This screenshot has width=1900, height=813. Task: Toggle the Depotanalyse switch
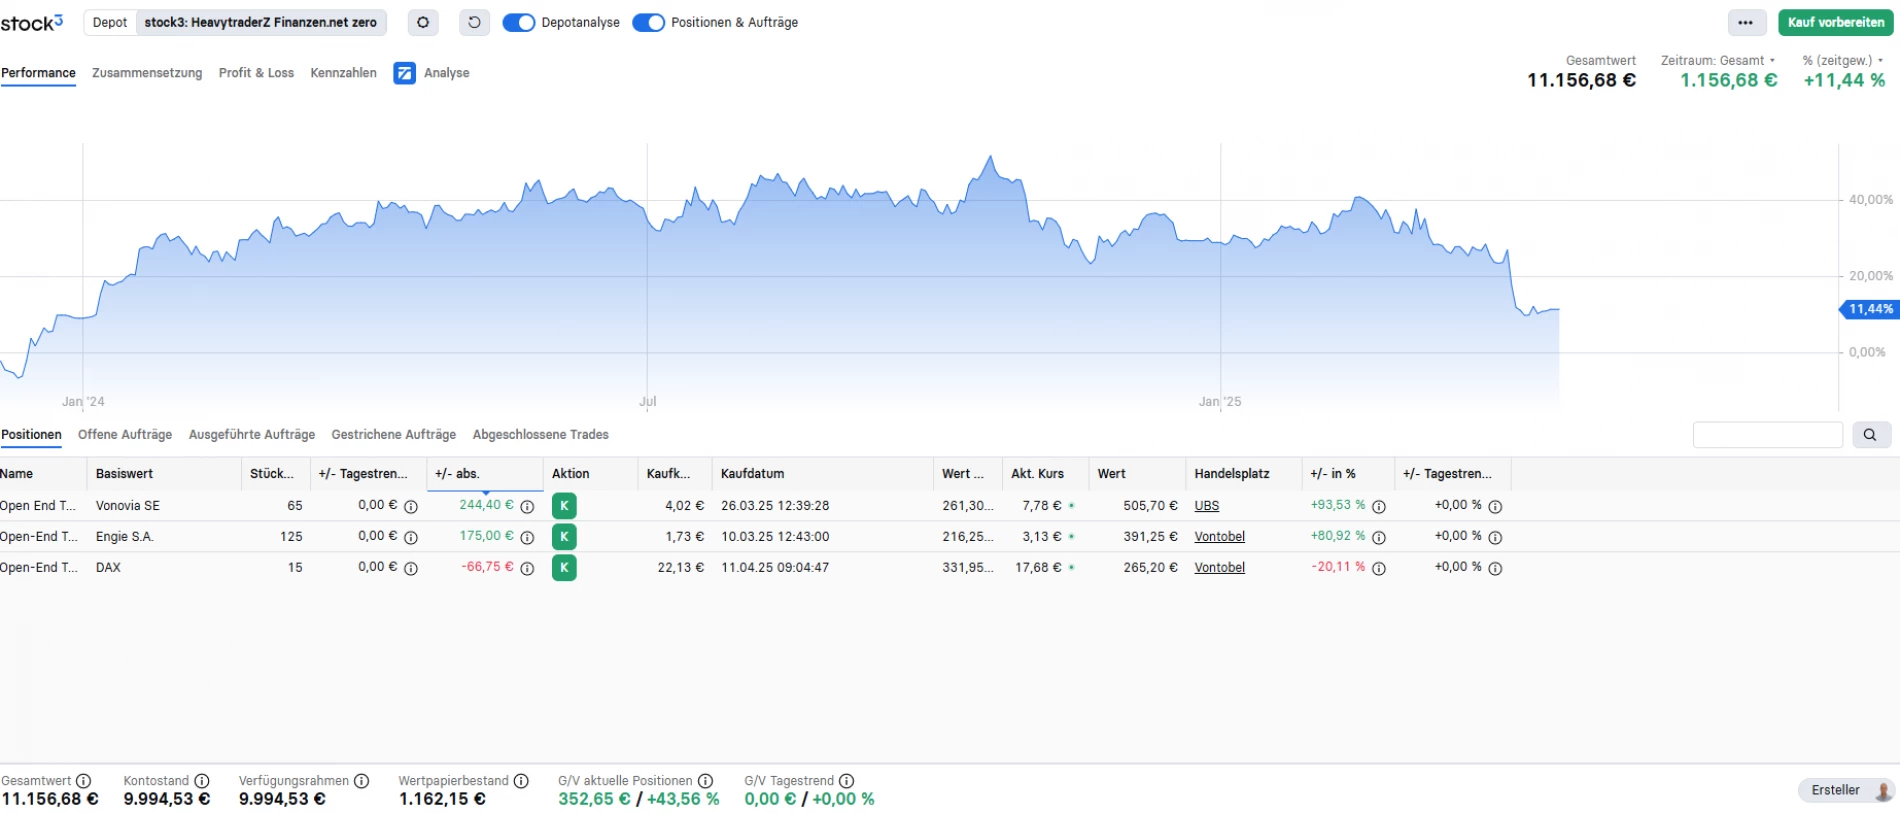(x=518, y=22)
